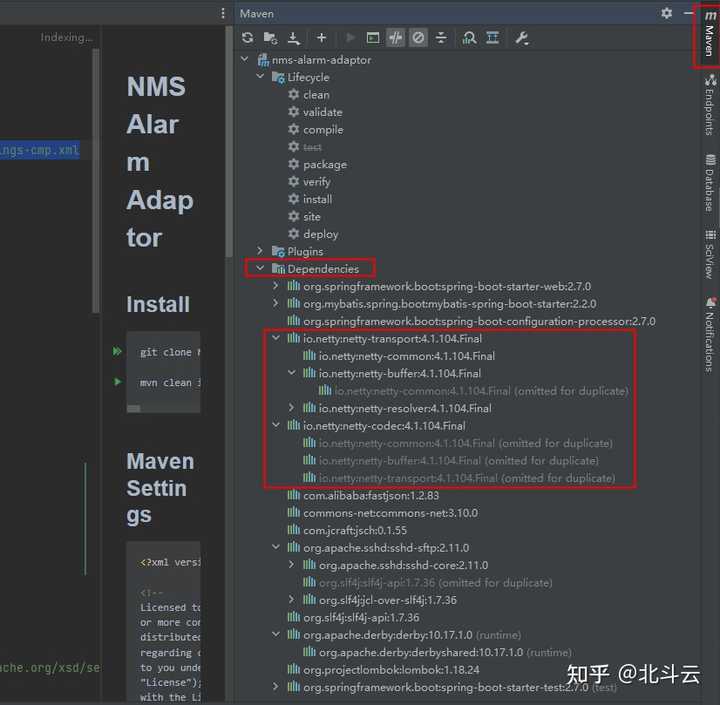This screenshot has height=705, width=720.
Task: Expand mybatis-spring-boot-starter dependency
Action: pyautogui.click(x=276, y=303)
